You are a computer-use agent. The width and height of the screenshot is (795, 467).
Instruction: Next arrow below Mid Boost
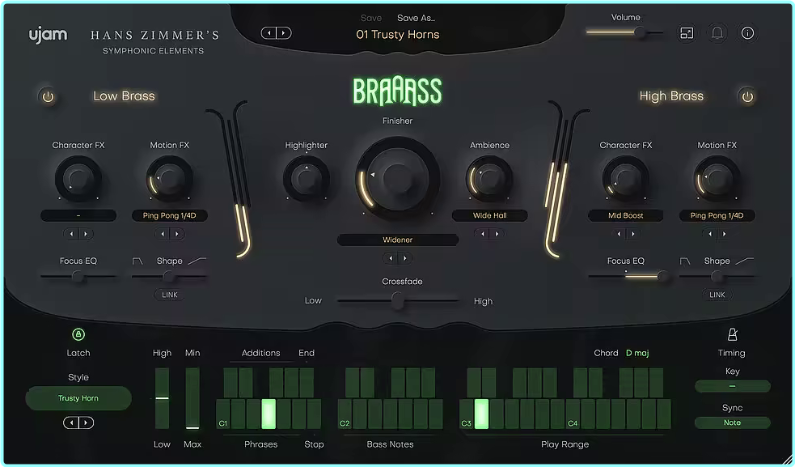[633, 234]
